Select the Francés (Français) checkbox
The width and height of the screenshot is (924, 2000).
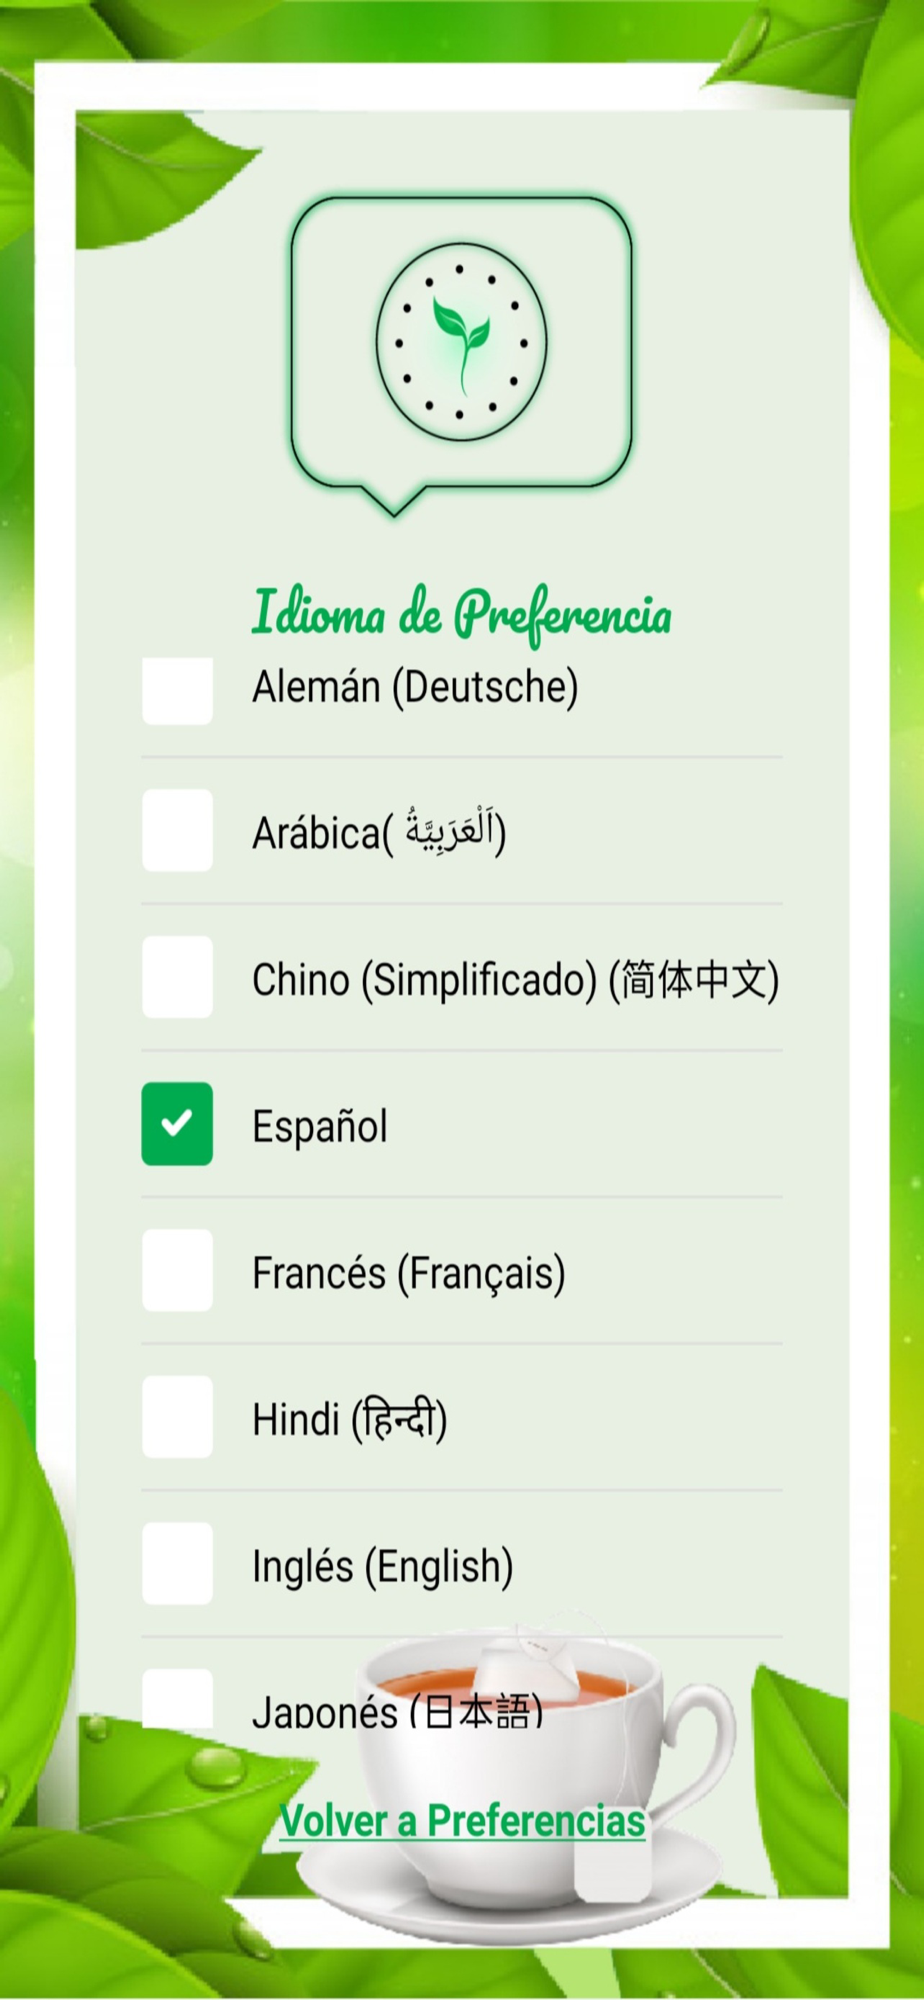(177, 1270)
